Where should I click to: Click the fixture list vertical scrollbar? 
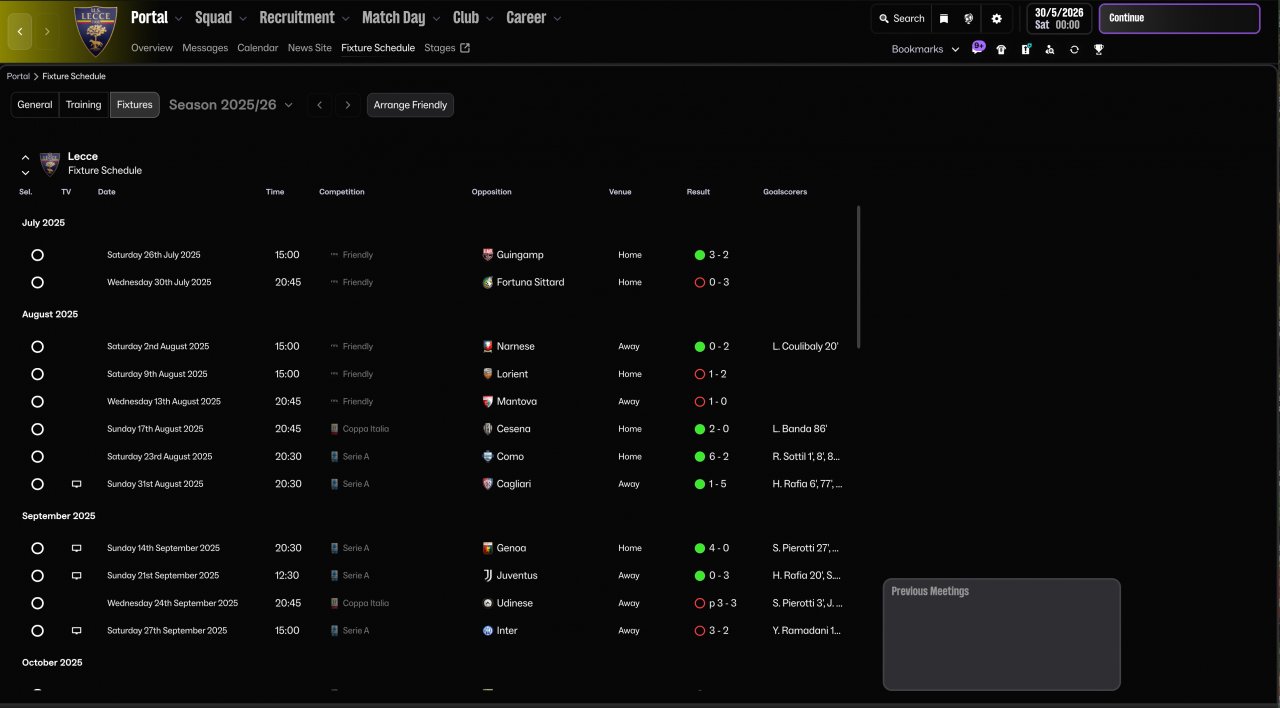click(x=858, y=277)
